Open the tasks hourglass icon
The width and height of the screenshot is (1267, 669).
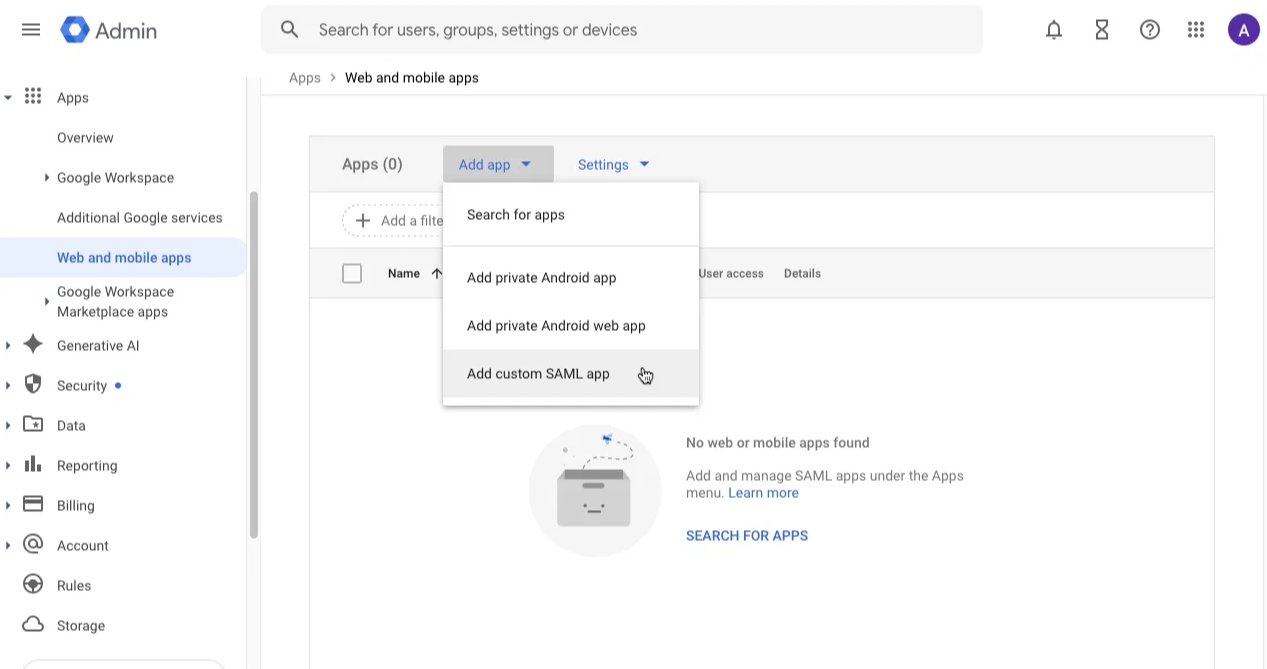pyautogui.click(x=1102, y=30)
